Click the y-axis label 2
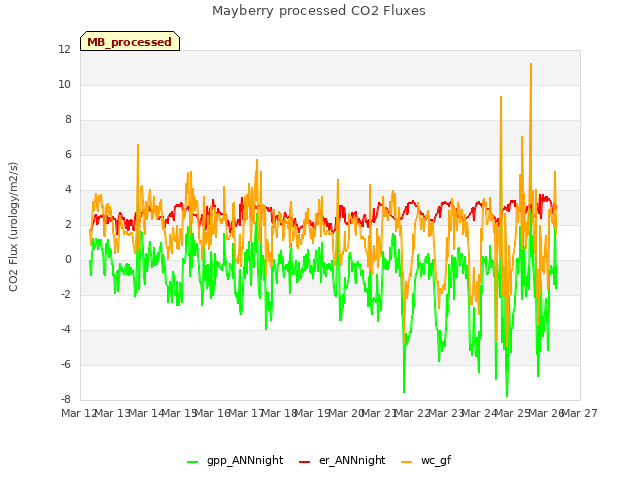640x480 pixels. (68, 224)
